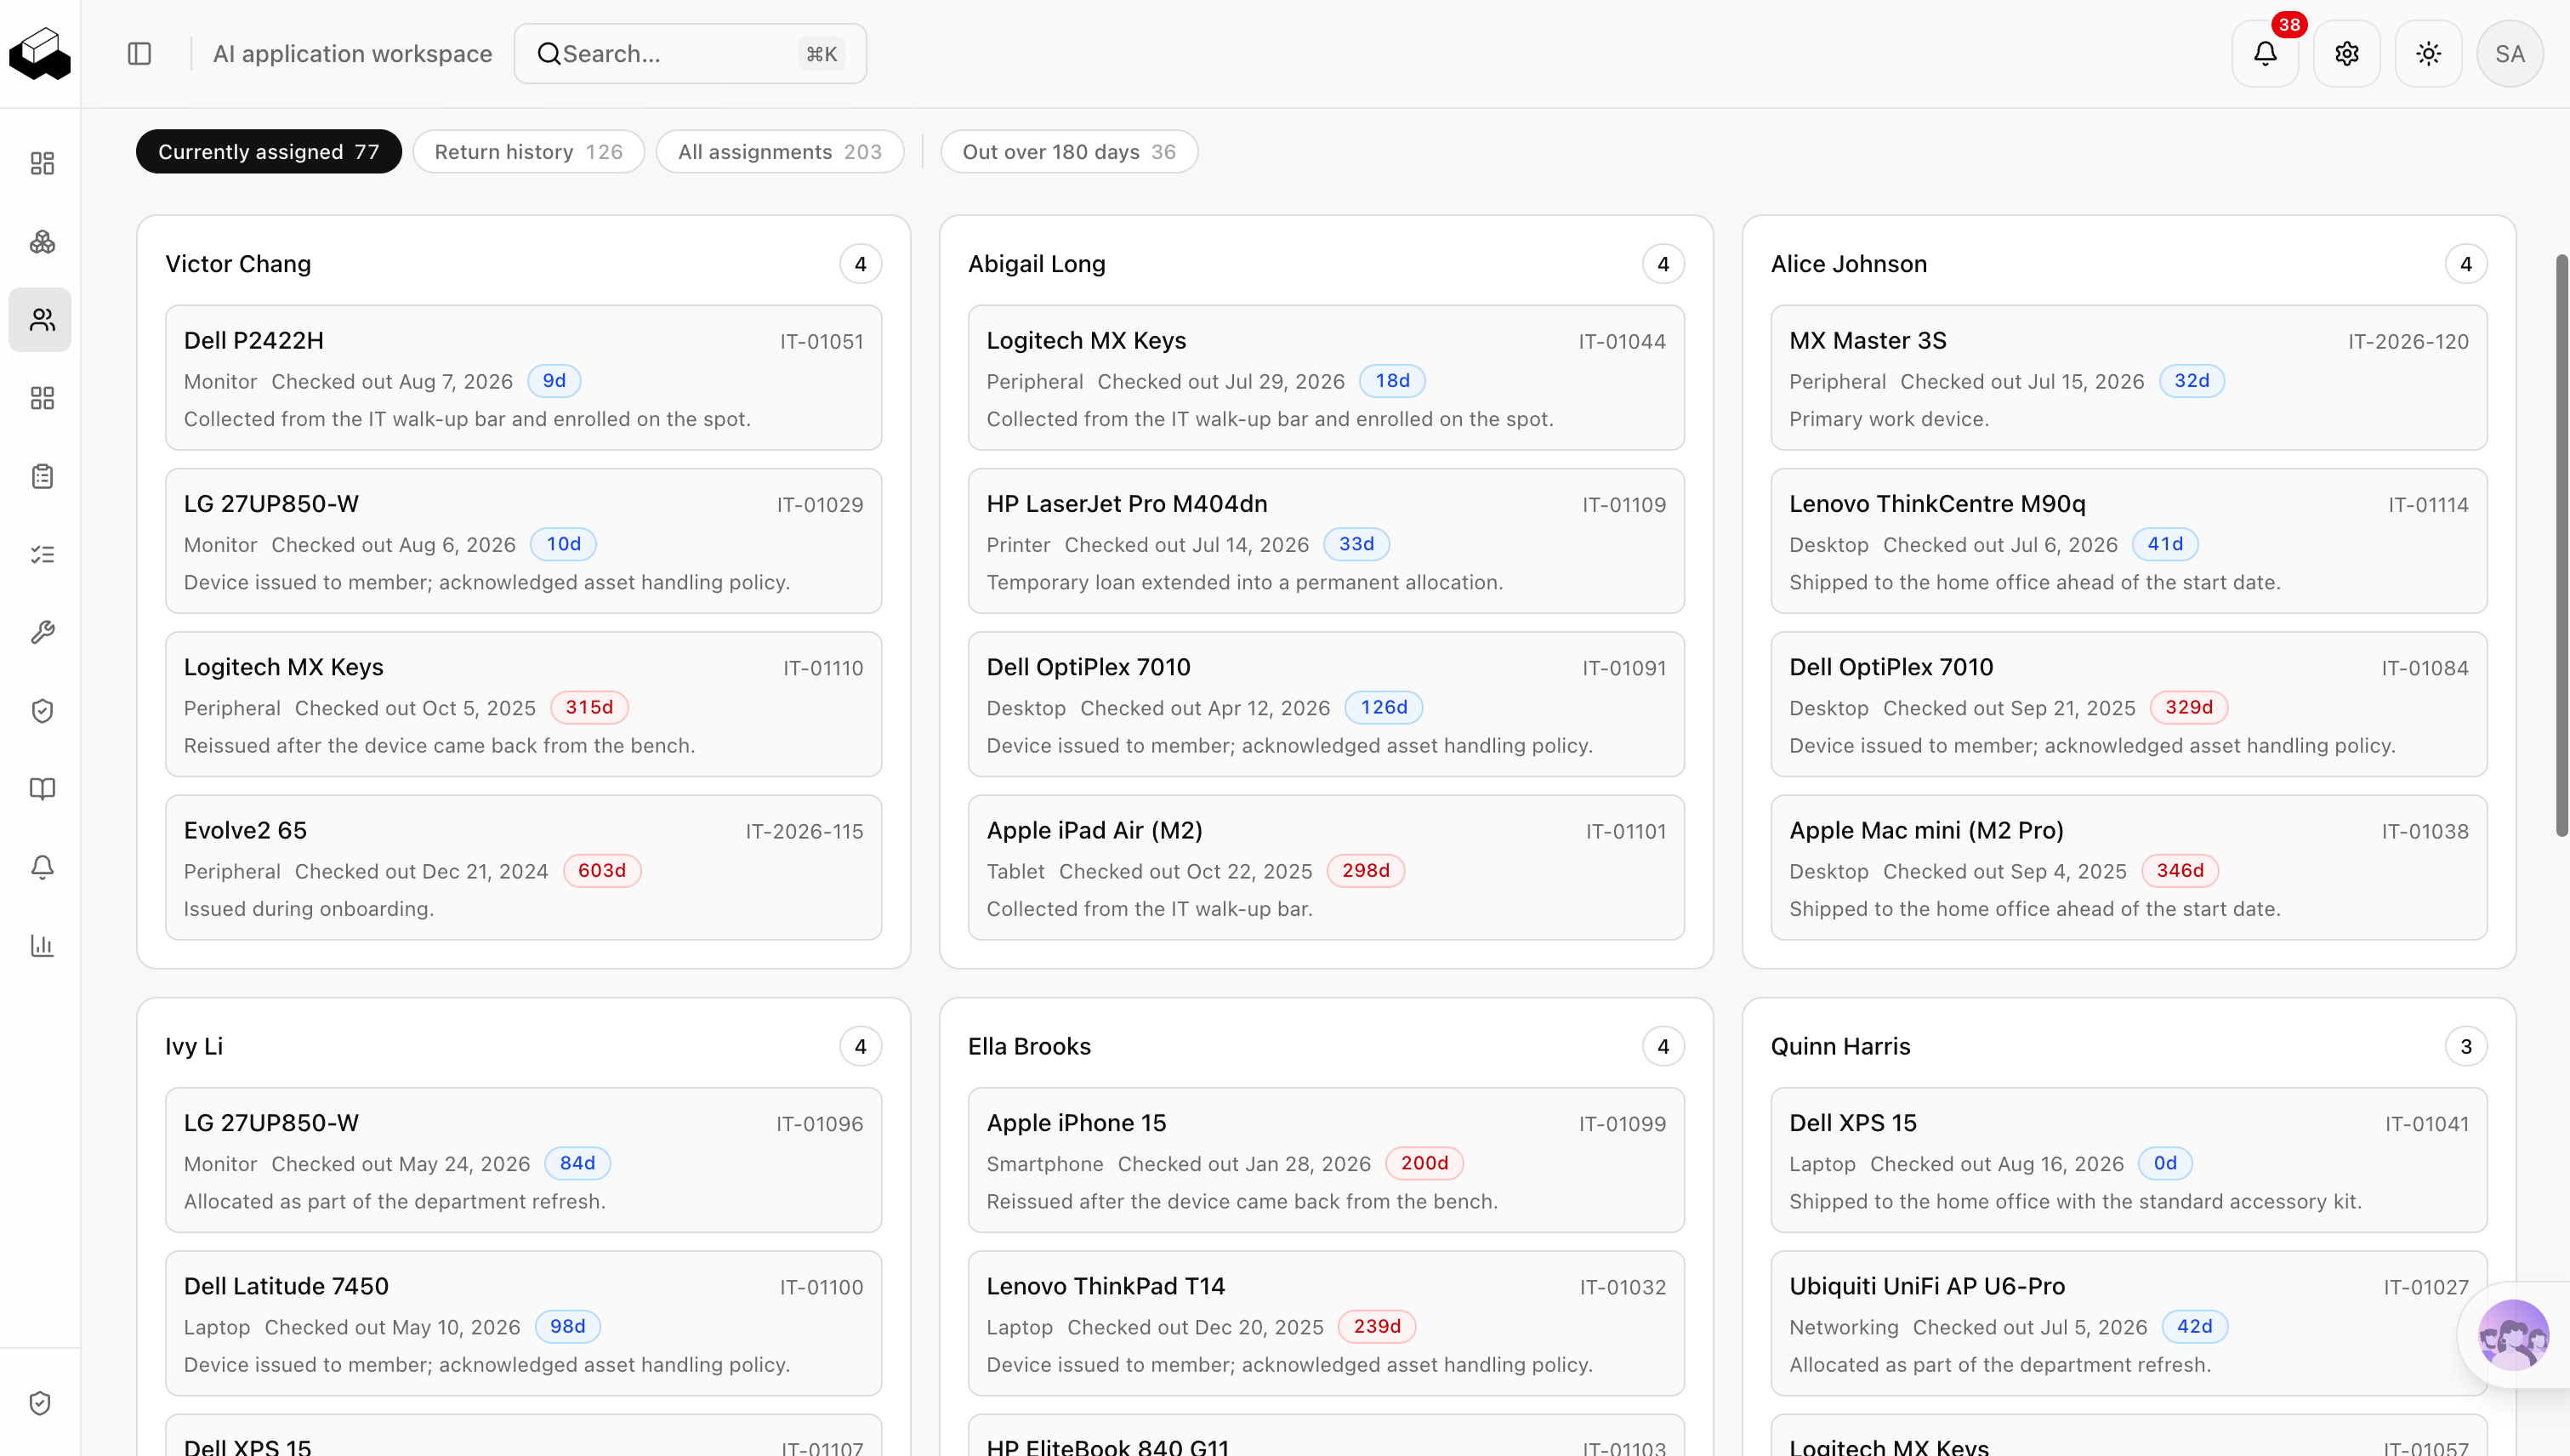
Task: Click Quinn Harris's count badge showing 3
Action: pyautogui.click(x=2466, y=1047)
